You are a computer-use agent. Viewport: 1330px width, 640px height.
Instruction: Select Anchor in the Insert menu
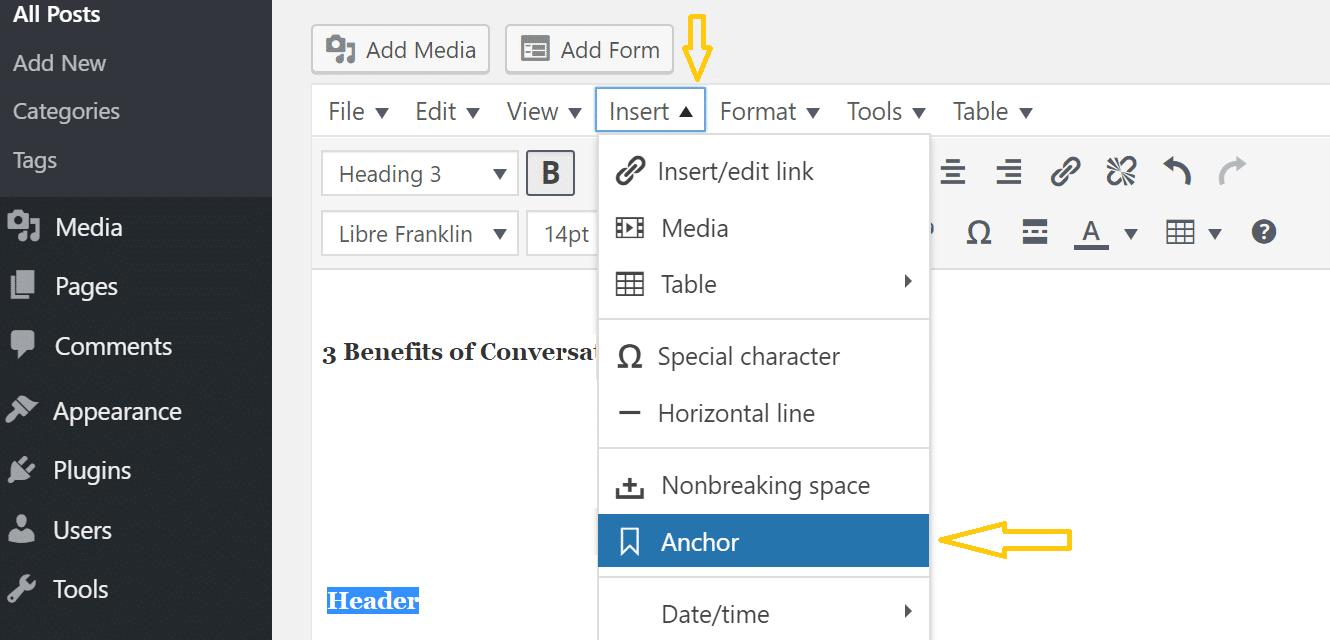[763, 542]
